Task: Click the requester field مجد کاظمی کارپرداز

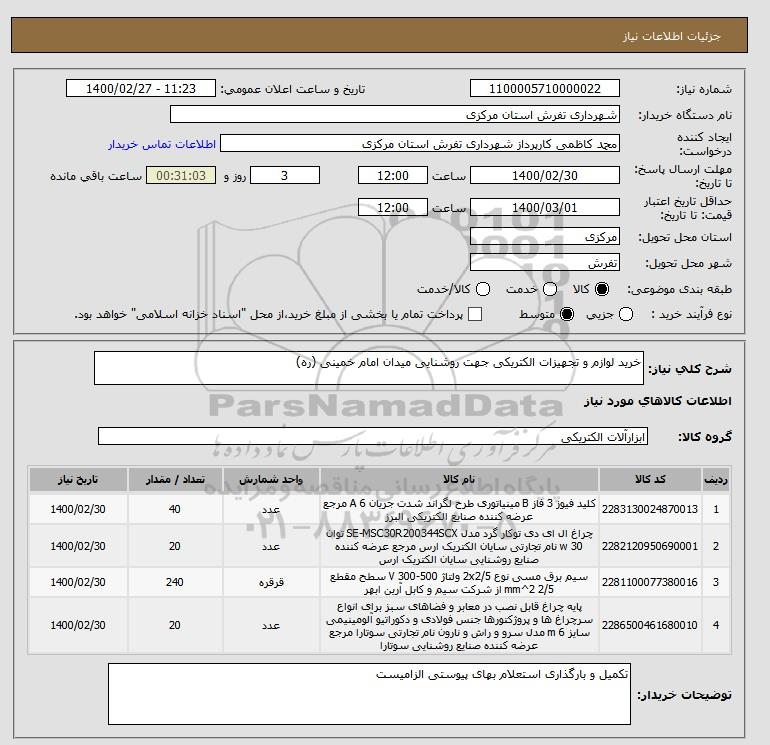Action: click(420, 143)
